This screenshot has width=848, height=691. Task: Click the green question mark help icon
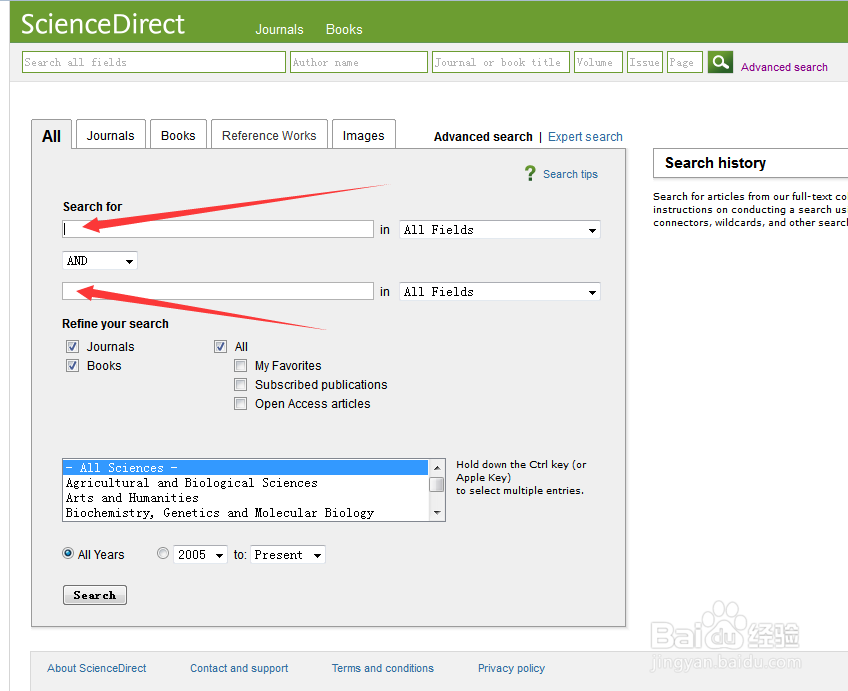coord(530,174)
